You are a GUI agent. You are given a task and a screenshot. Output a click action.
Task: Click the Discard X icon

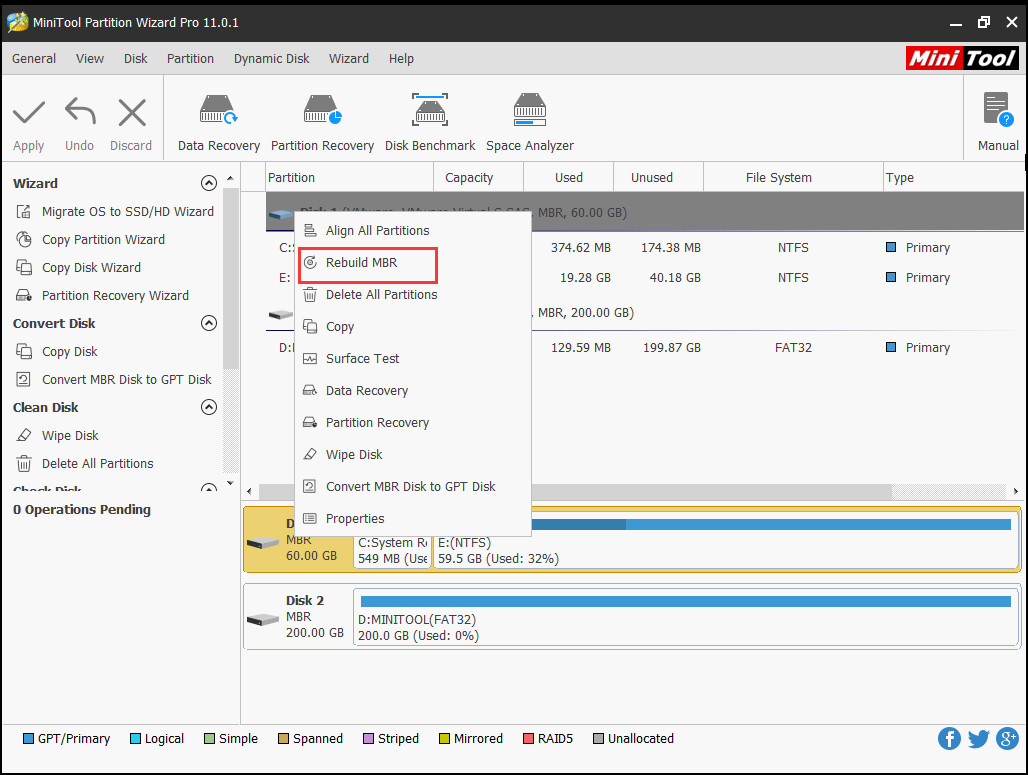point(132,112)
